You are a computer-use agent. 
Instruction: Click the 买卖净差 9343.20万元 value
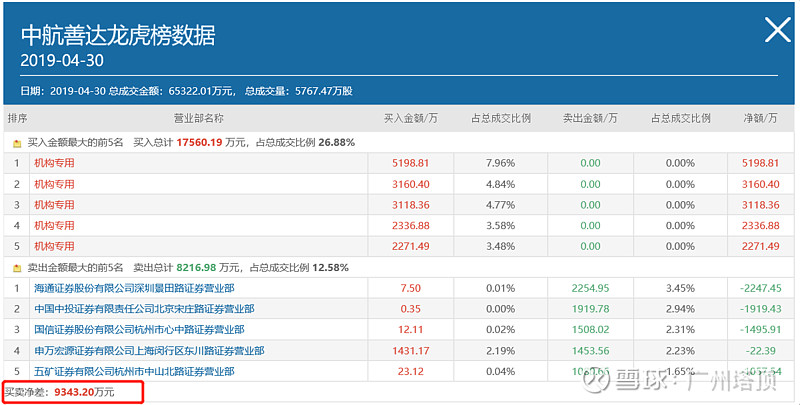[x=84, y=392]
